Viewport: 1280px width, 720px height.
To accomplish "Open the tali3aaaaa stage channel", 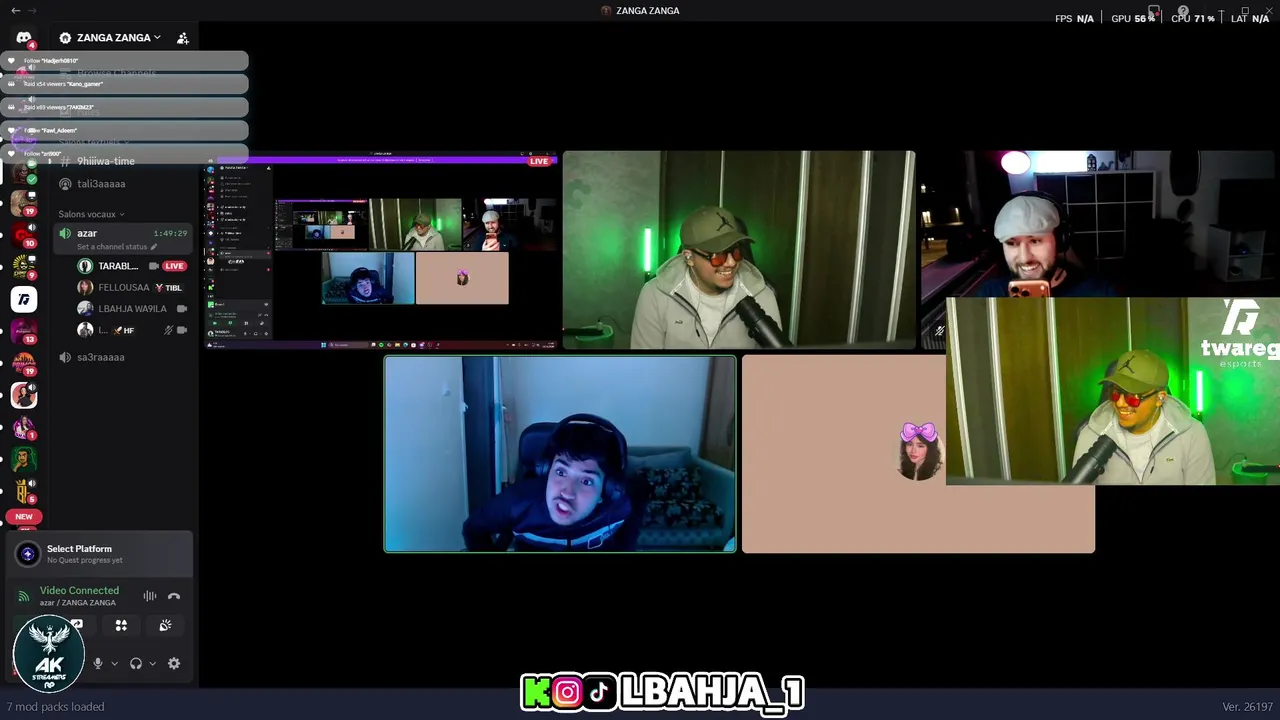I will click(101, 184).
